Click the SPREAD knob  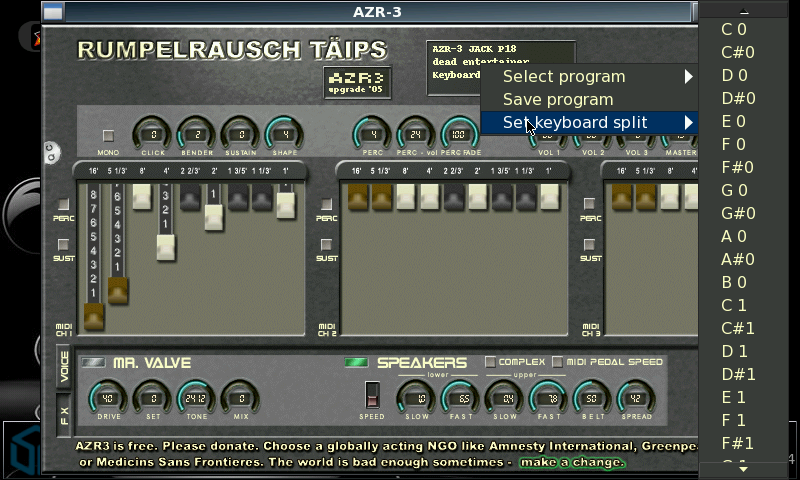[x=636, y=397]
